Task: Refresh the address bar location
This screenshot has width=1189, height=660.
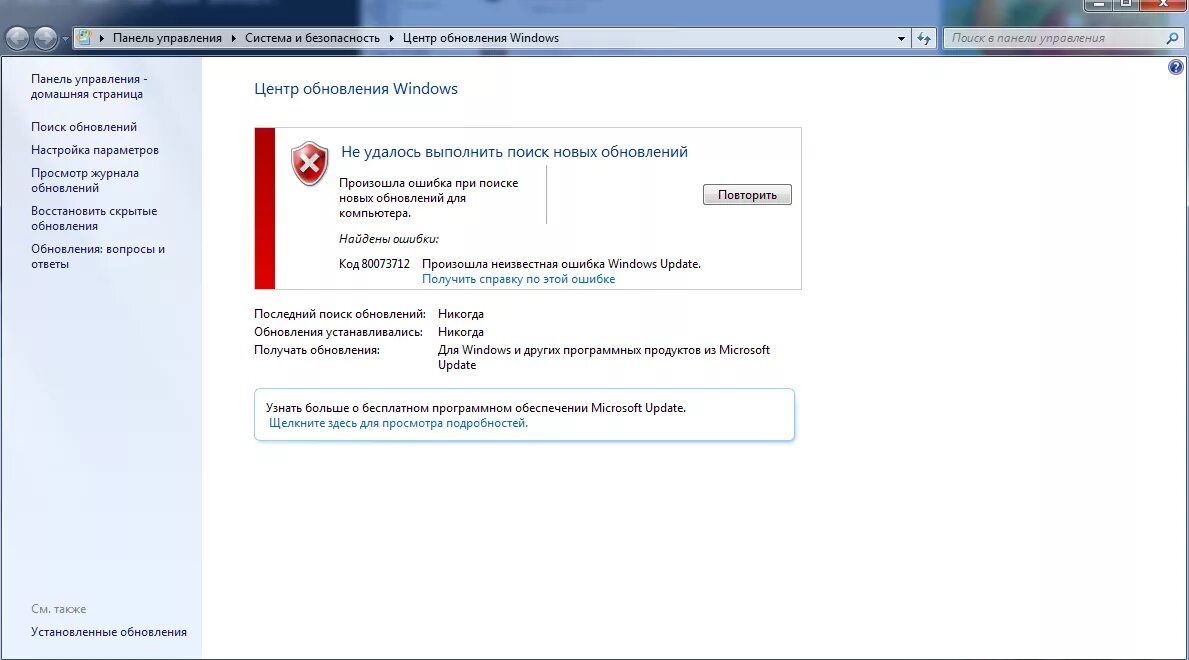Action: [924, 38]
